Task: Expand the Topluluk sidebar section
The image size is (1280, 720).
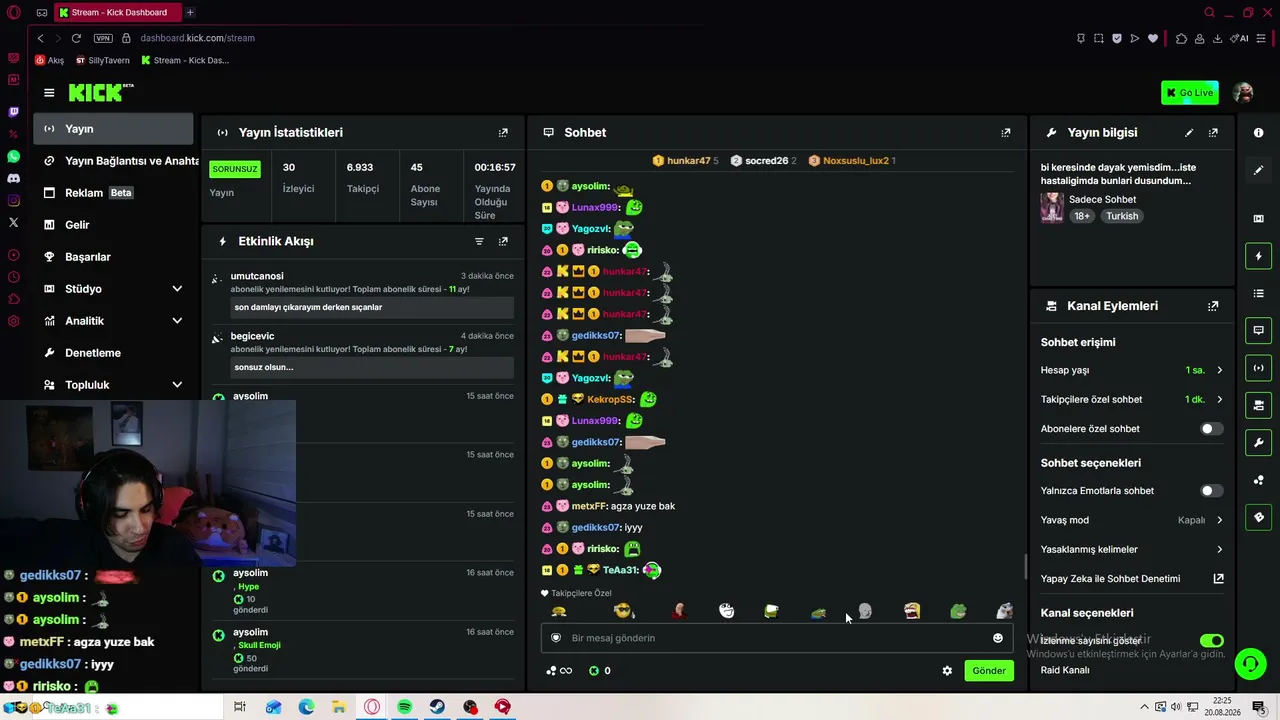Action: click(177, 385)
